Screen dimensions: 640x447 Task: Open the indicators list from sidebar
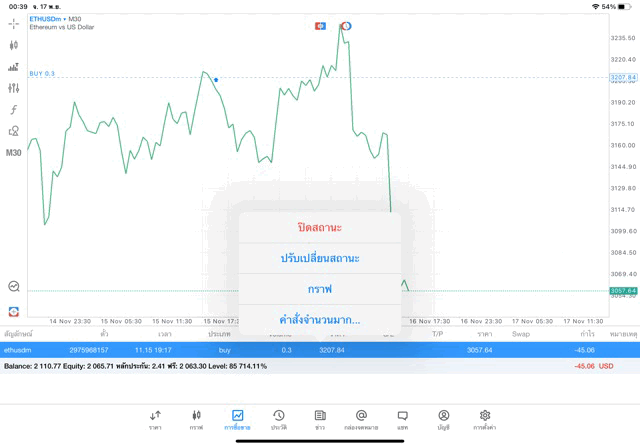[x=14, y=67]
